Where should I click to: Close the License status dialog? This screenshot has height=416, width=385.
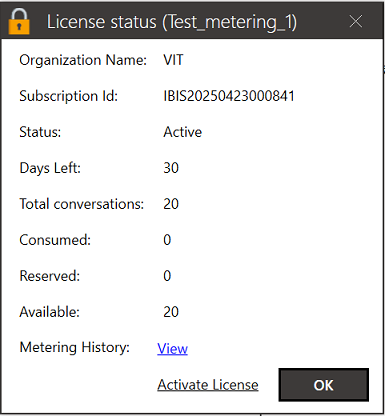356,22
